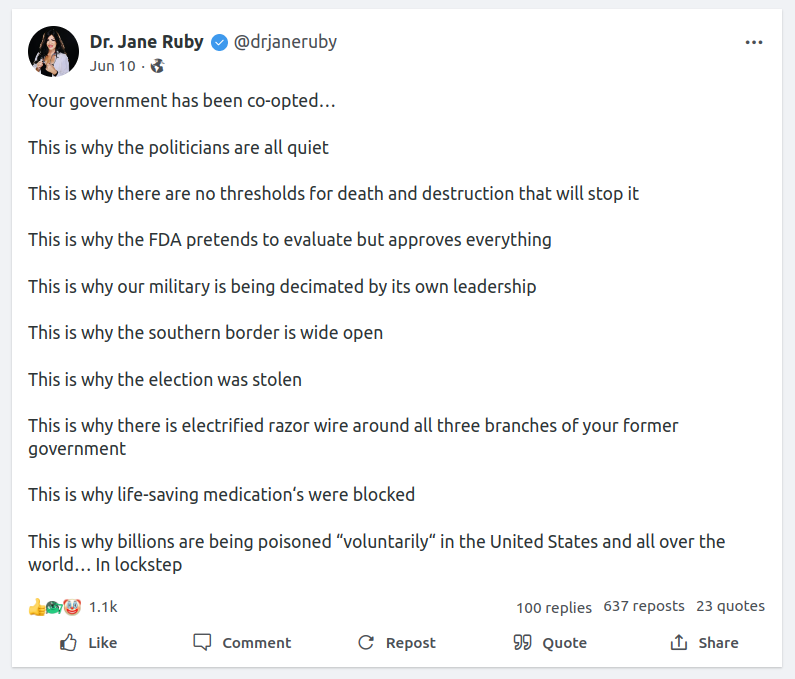Click the globe public visibility icon
The width and height of the screenshot is (795, 679).
[157, 66]
